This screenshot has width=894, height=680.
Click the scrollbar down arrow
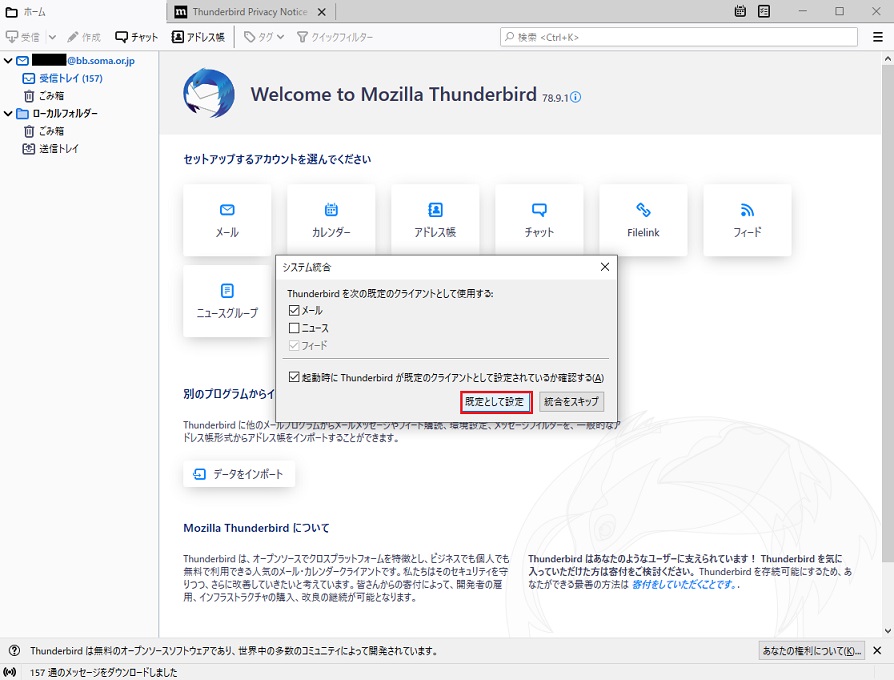888,631
